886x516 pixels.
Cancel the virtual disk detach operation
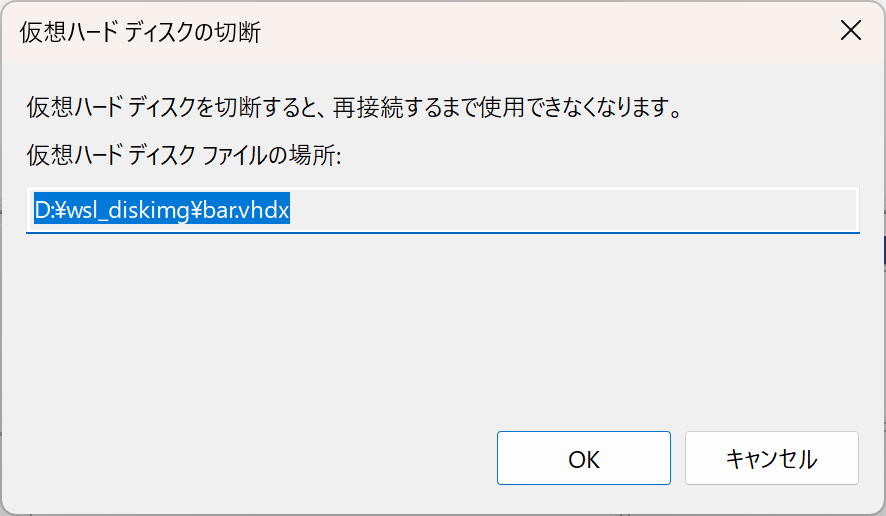771,458
